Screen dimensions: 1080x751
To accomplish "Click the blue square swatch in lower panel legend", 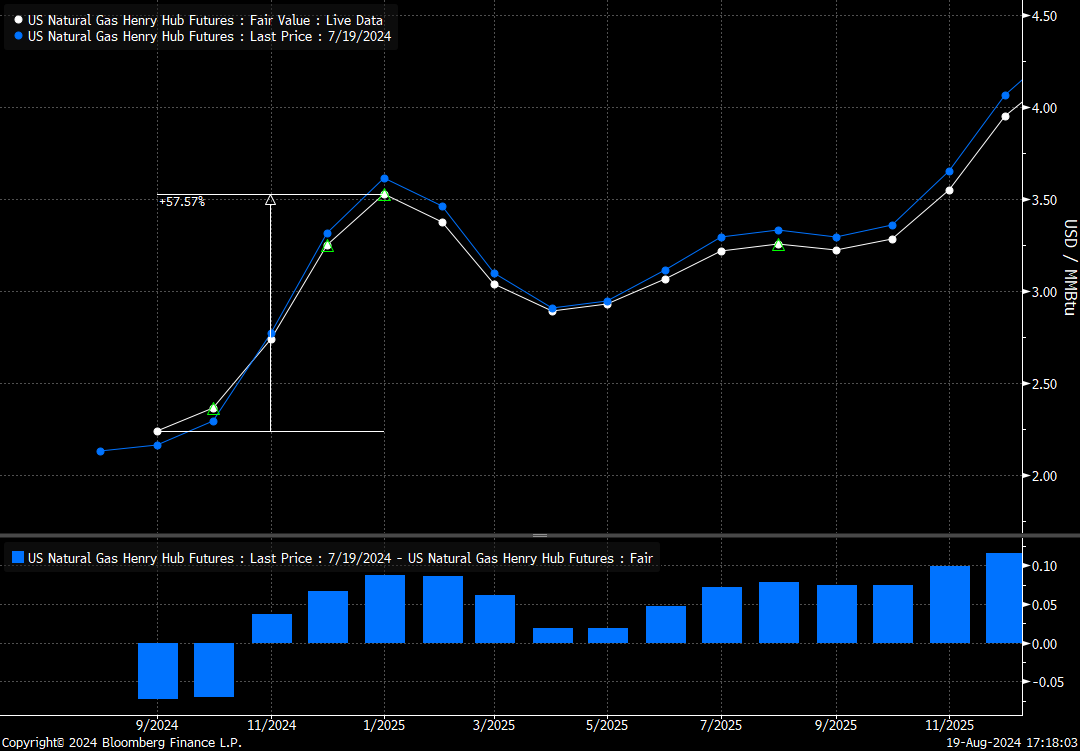I will pos(17,558).
